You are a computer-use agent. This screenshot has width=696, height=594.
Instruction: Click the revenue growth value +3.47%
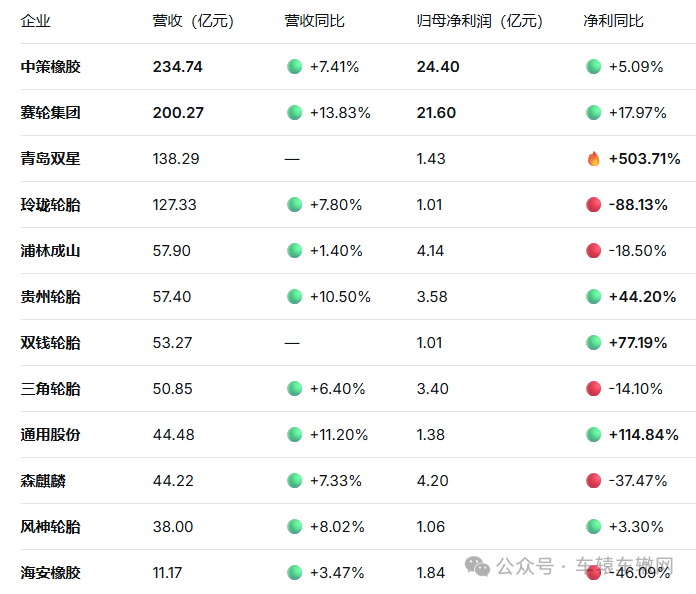click(x=337, y=573)
